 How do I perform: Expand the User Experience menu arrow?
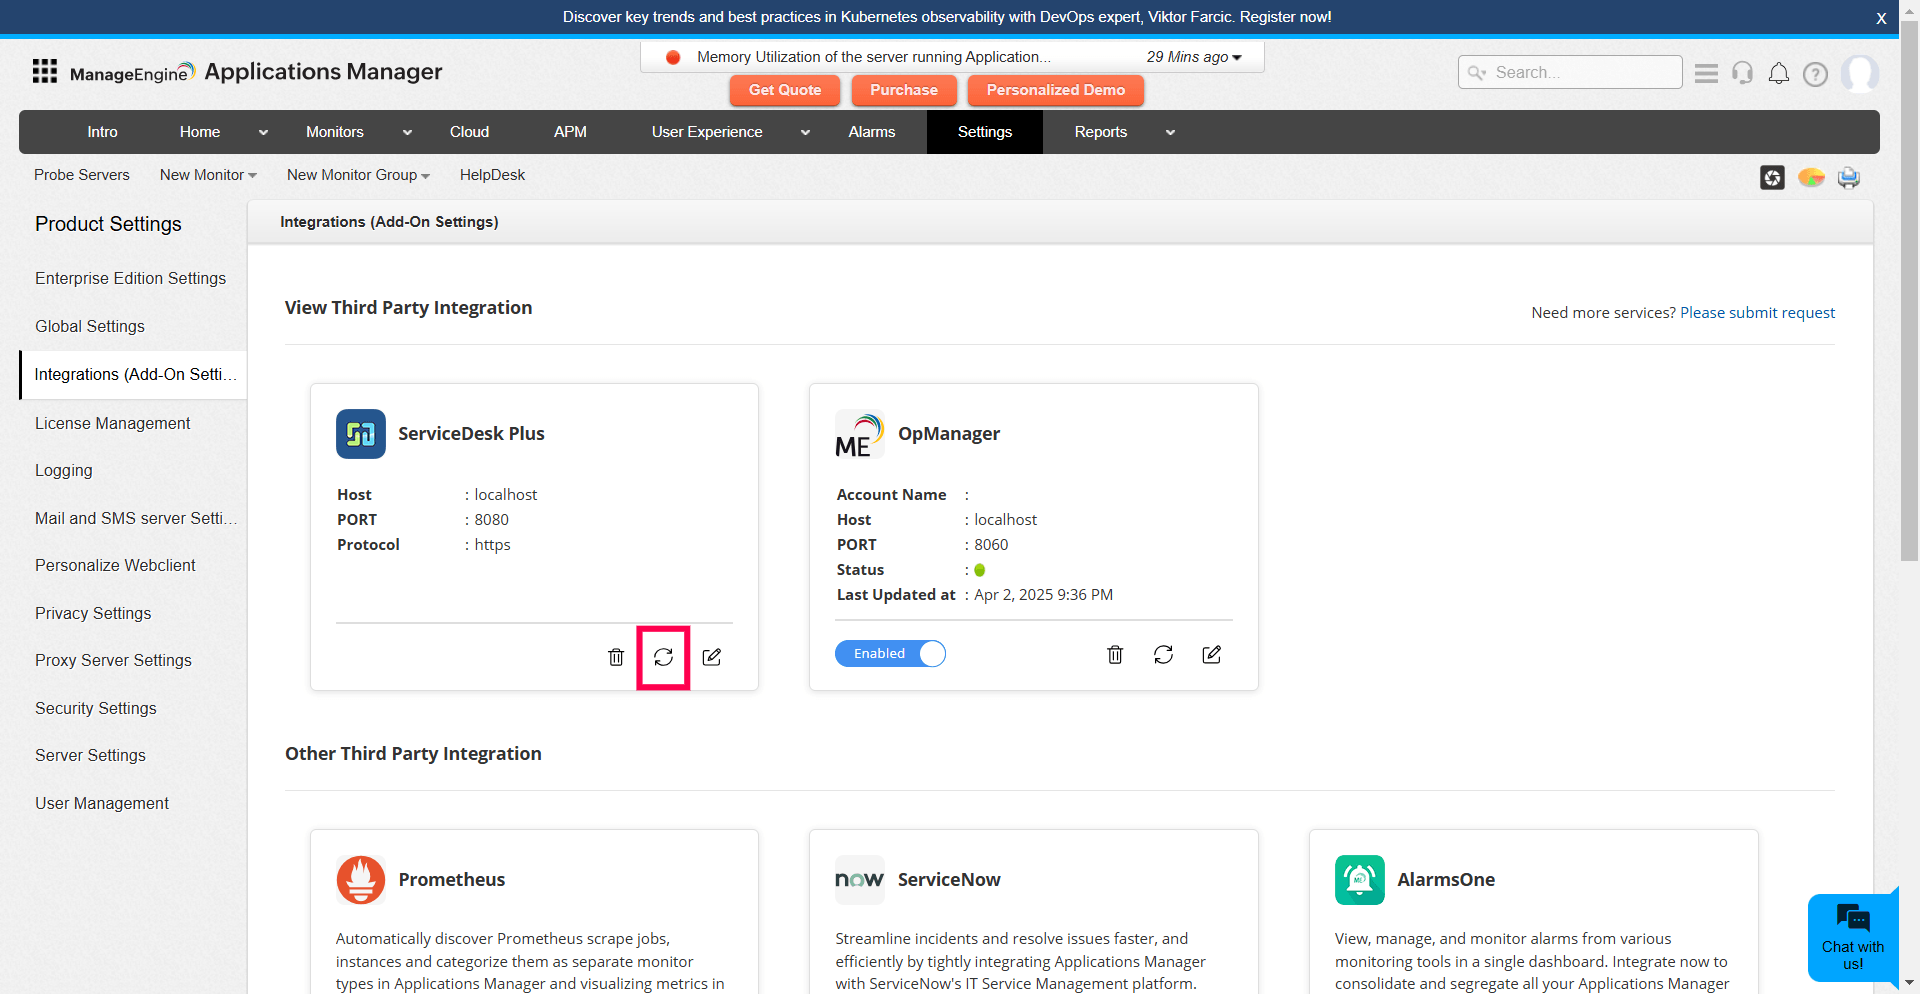805,133
